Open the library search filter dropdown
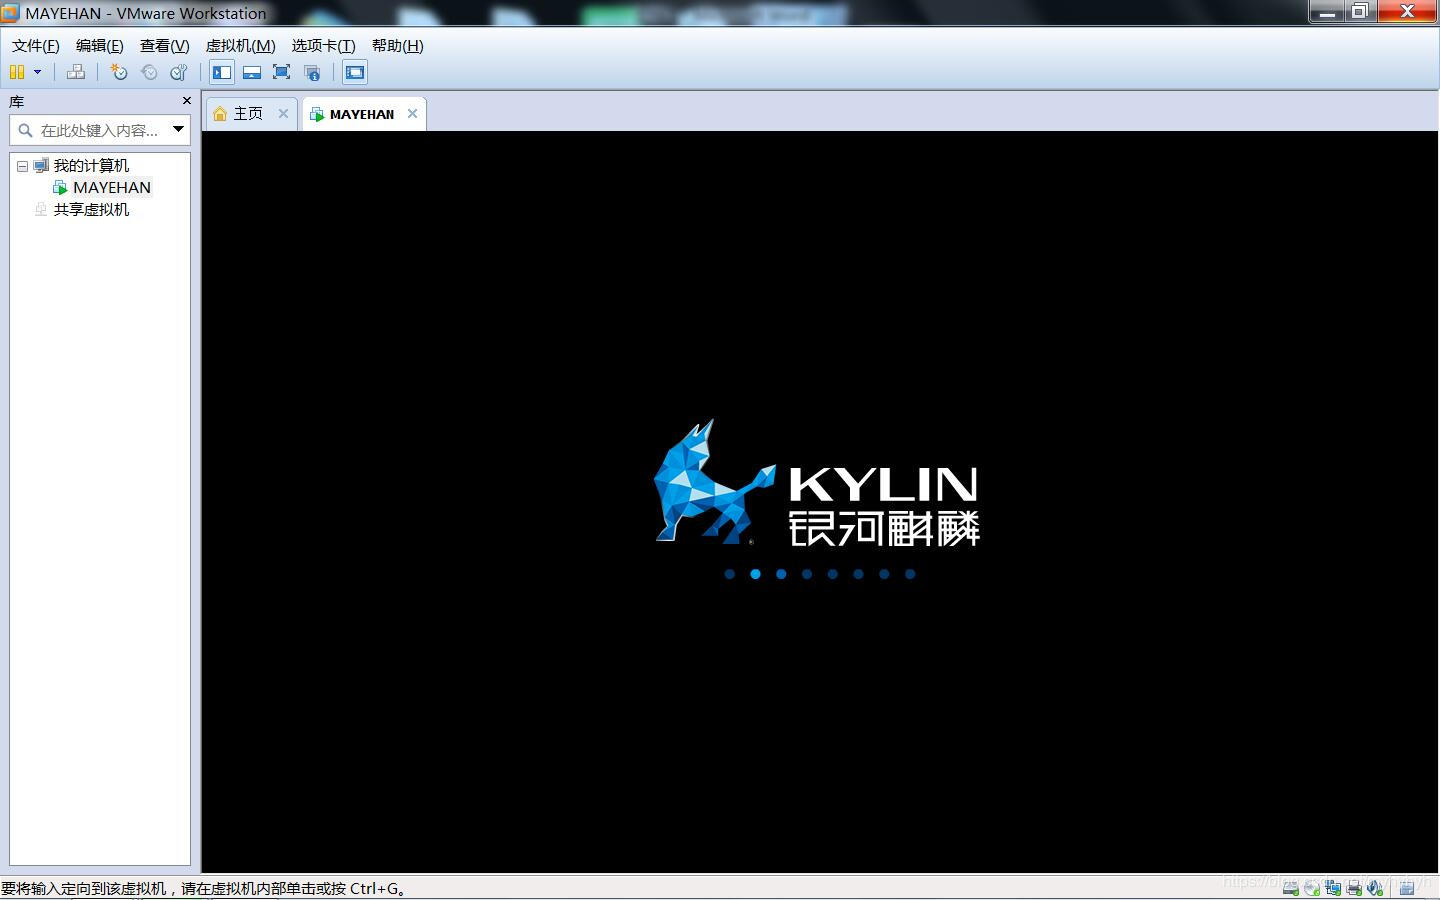Screen dimensions: 1440x900 pyautogui.click(x=178, y=129)
